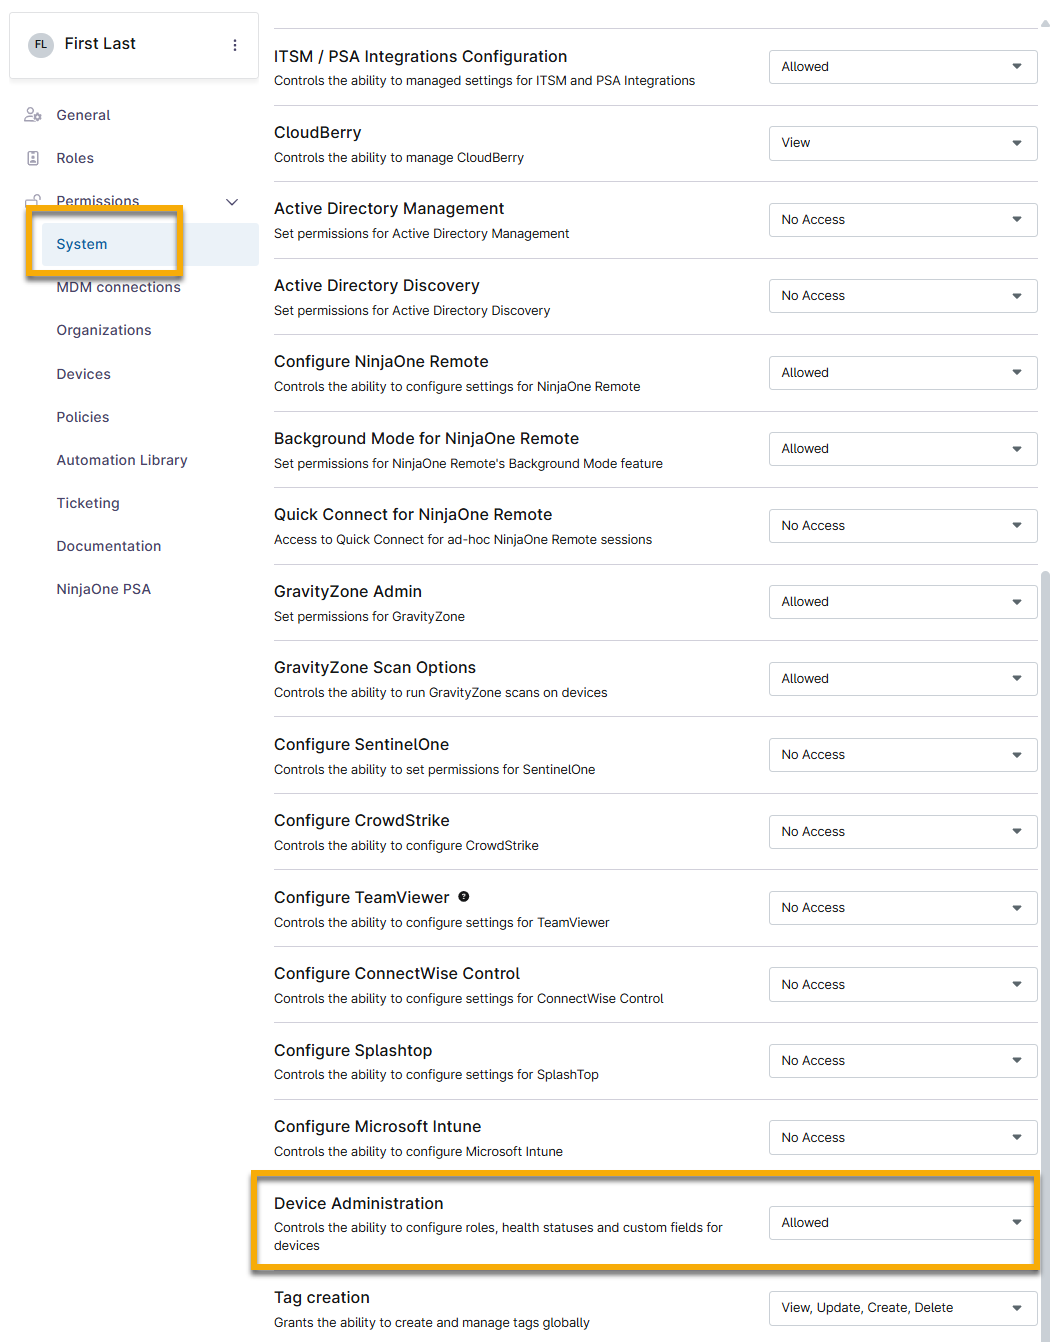Select System in the permissions sidebar
This screenshot has width=1054, height=1342.
pyautogui.click(x=82, y=244)
